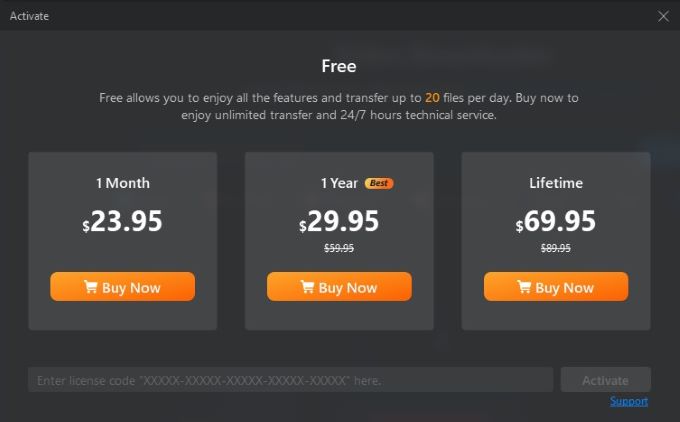Click the cart icon under Lifetime plan

click(524, 288)
